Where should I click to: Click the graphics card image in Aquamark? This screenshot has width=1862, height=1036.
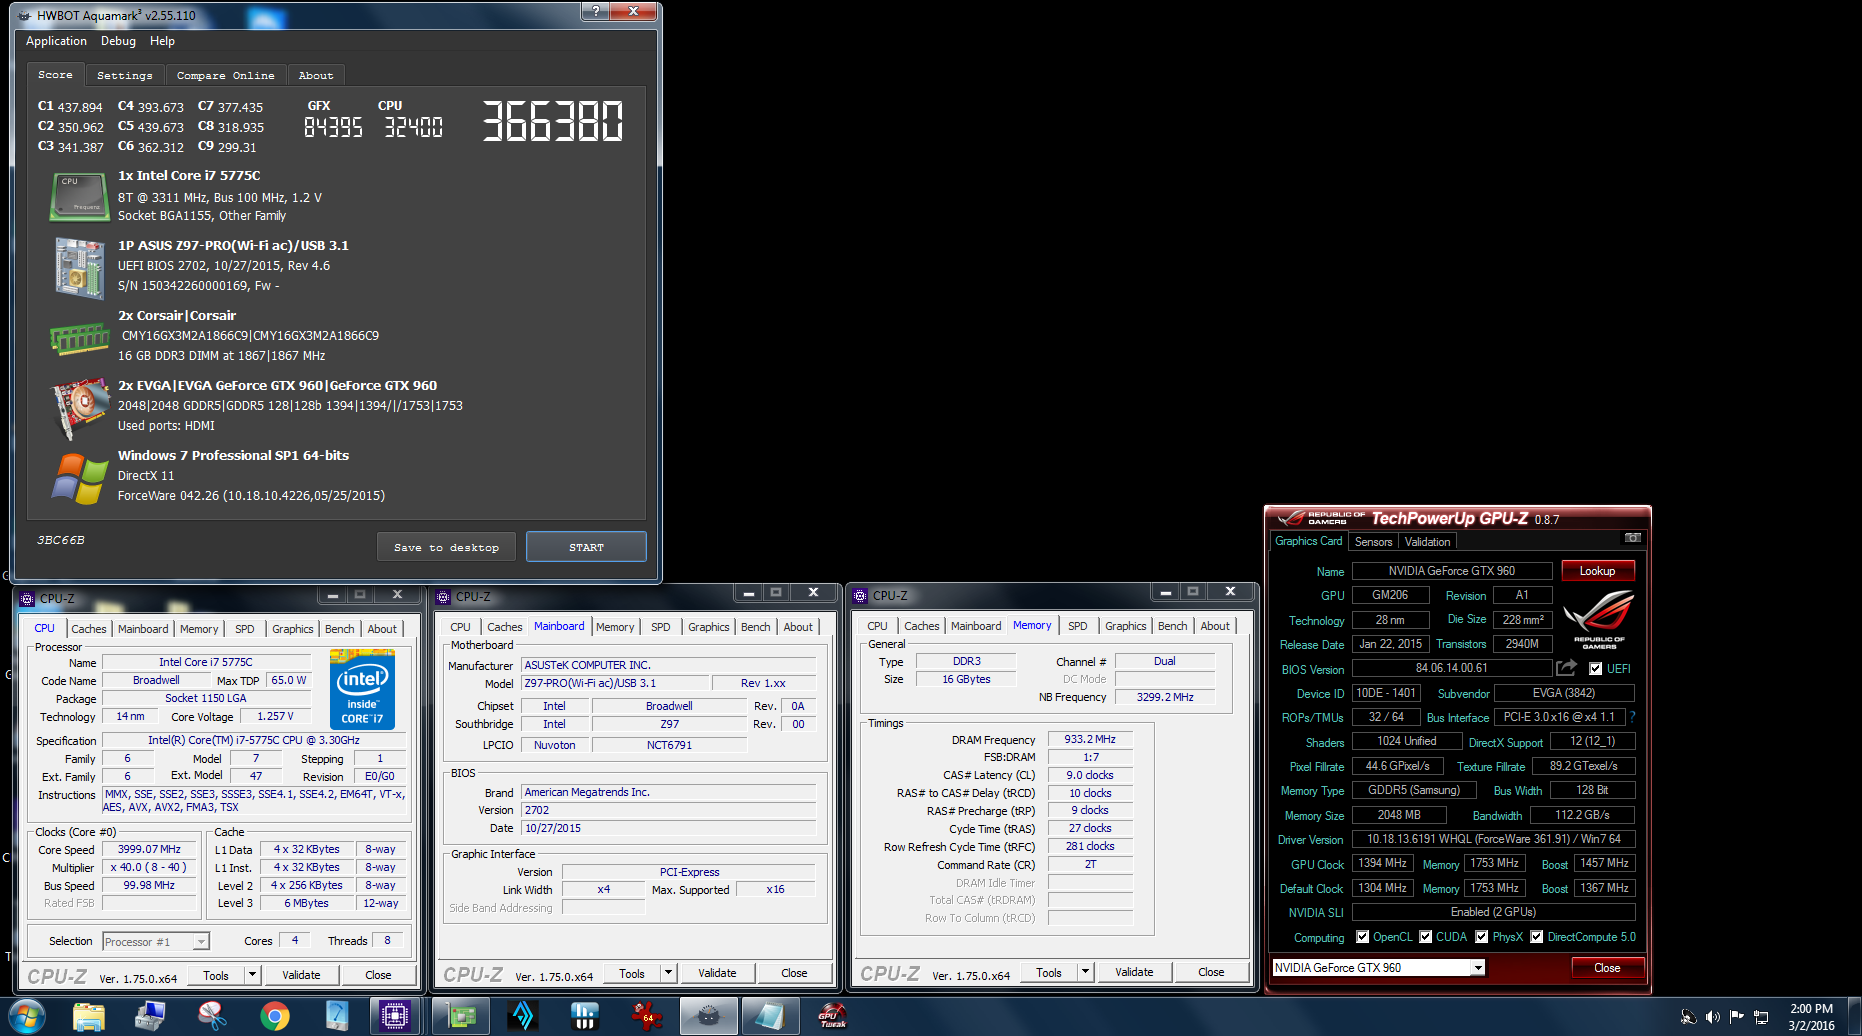click(80, 407)
